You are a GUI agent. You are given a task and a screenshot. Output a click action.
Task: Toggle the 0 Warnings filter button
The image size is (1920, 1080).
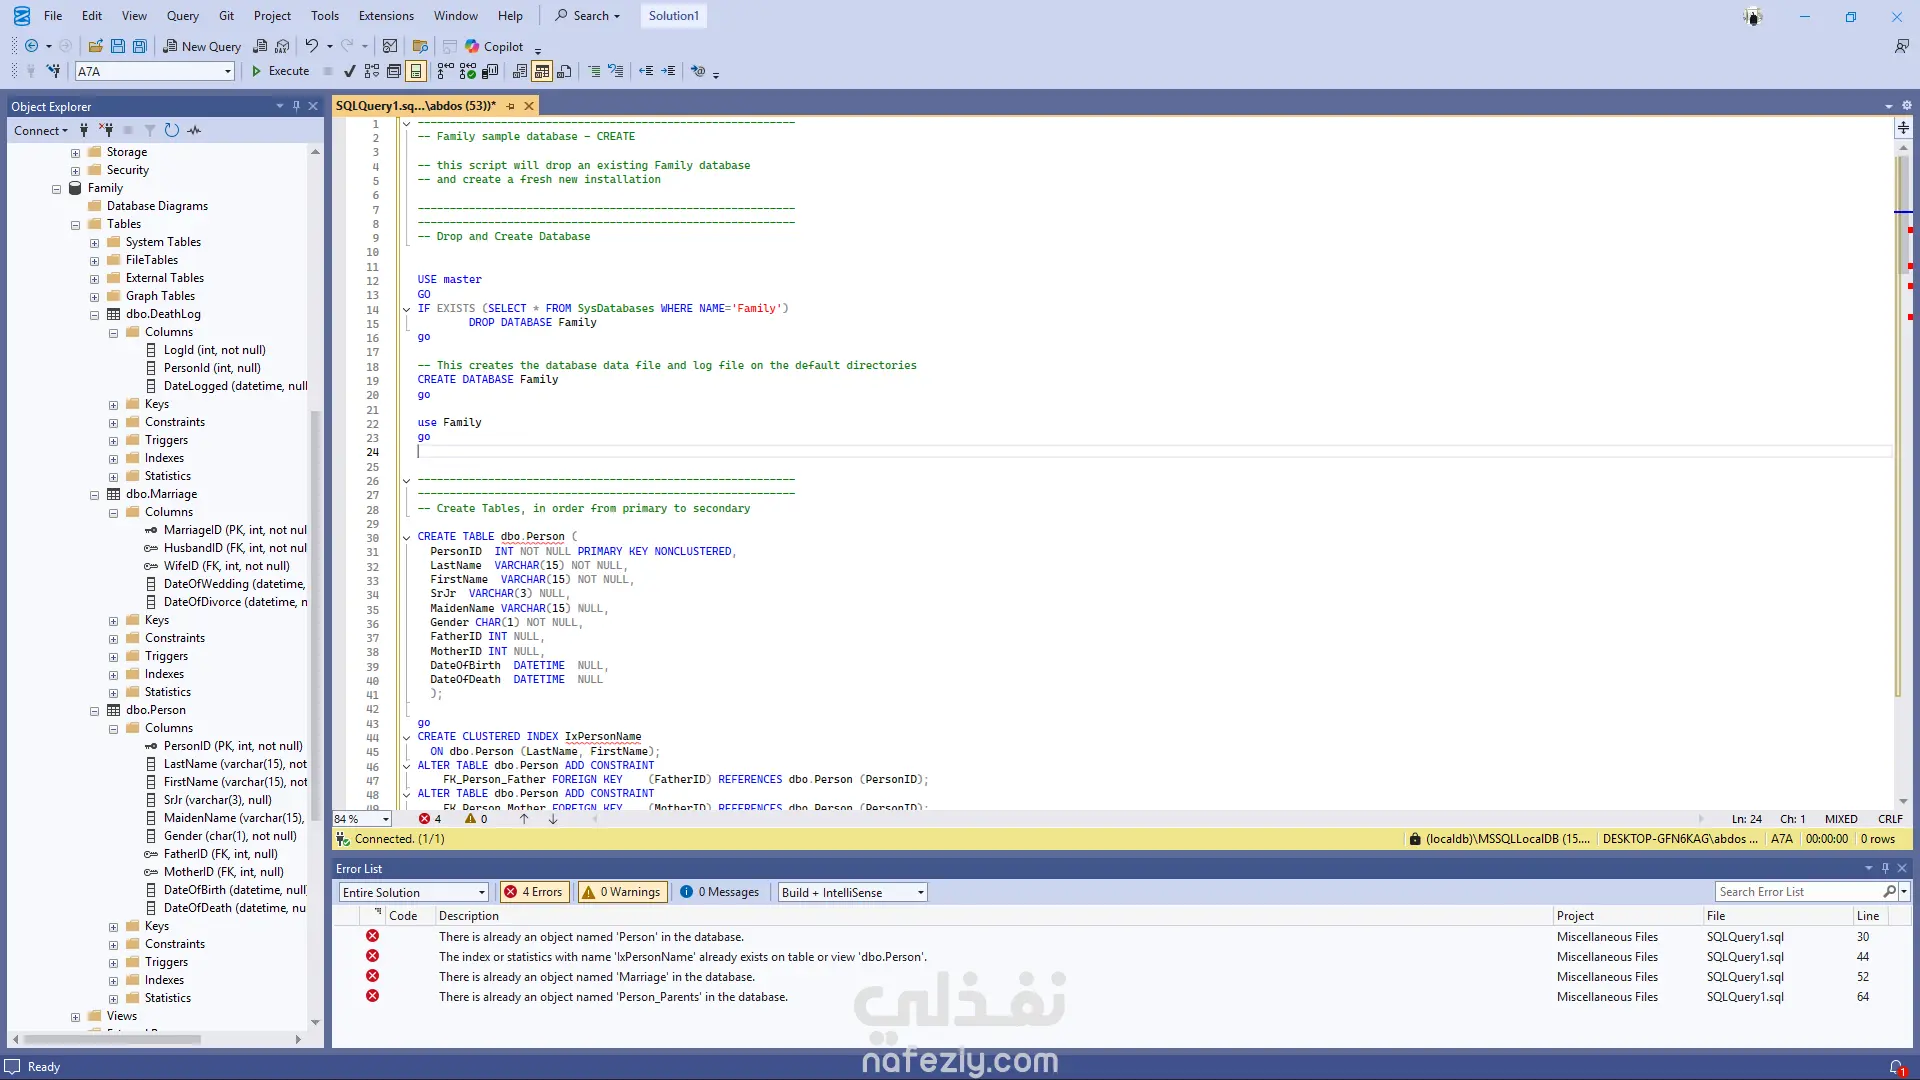(622, 892)
